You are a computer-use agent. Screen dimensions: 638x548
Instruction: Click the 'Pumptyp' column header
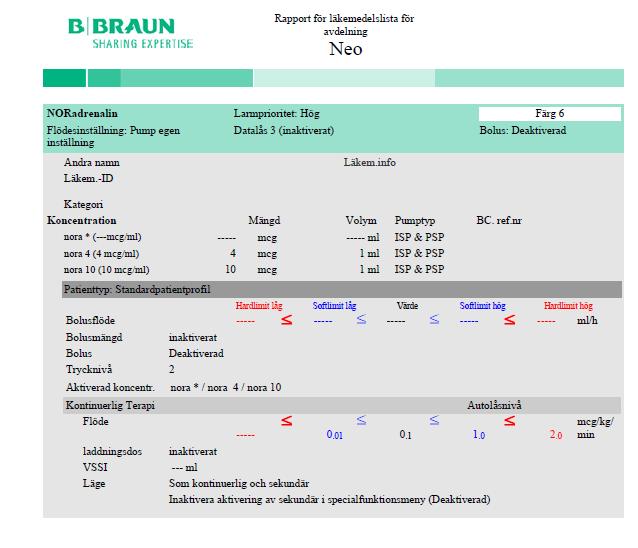[415, 221]
